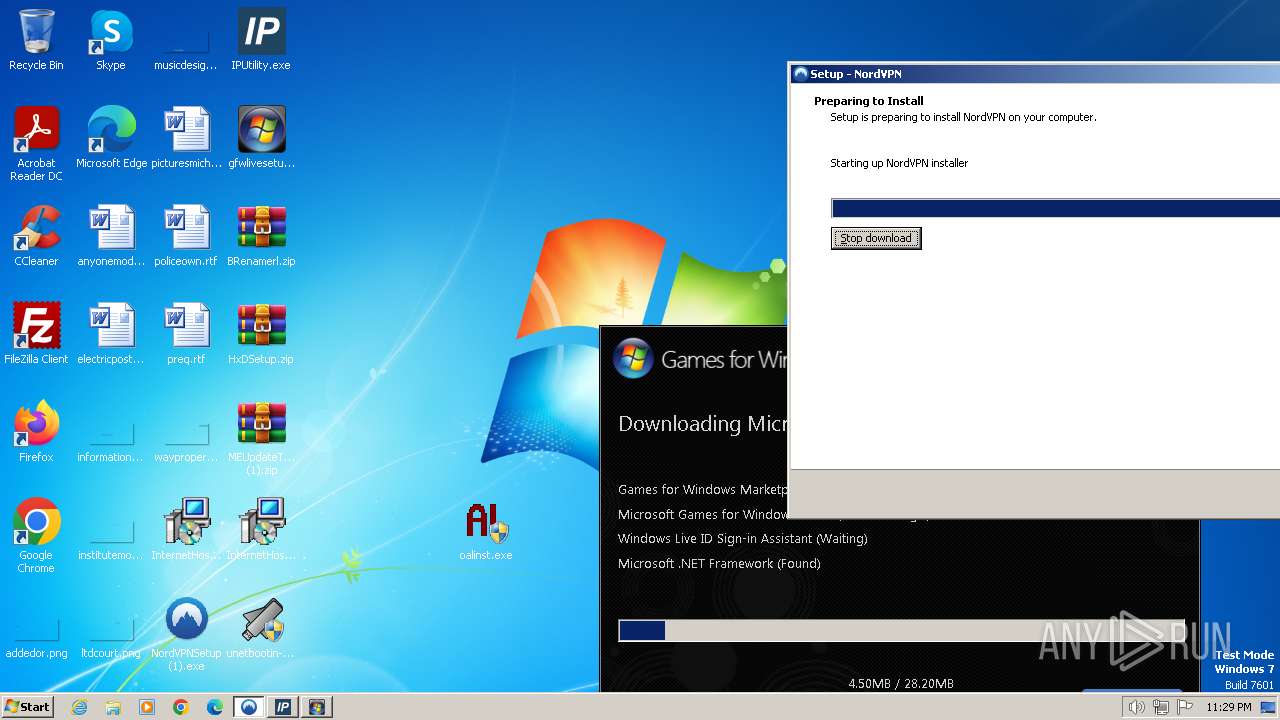
Task: Switch to Games for Windows taskbar button
Action: 317,707
